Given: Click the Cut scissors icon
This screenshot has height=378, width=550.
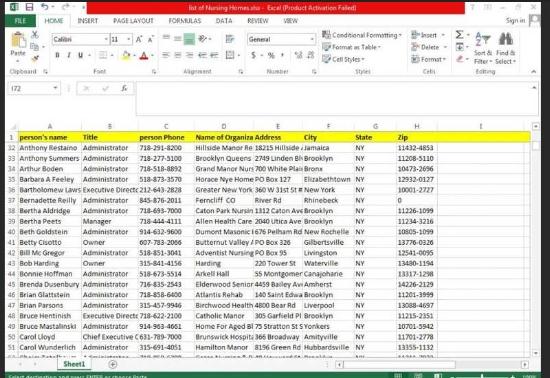Looking at the screenshot, I should tap(34, 34).
